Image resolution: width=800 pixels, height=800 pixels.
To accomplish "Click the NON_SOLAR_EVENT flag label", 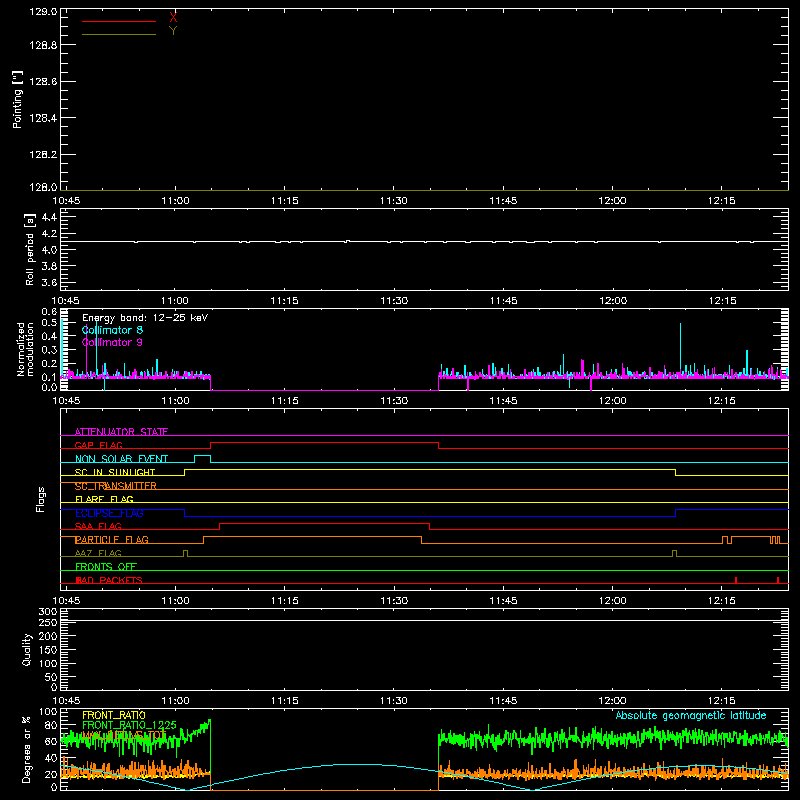I will tap(121, 459).
